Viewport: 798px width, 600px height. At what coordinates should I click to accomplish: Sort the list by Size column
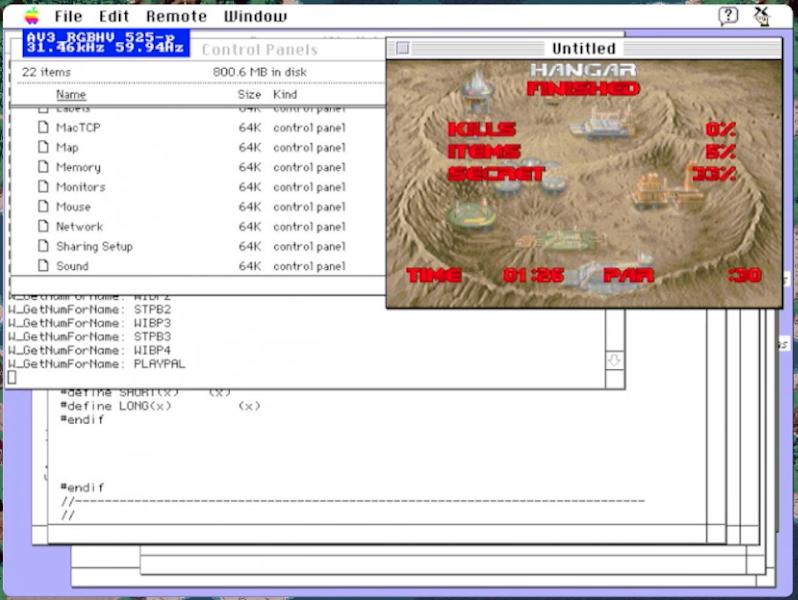[x=249, y=95]
